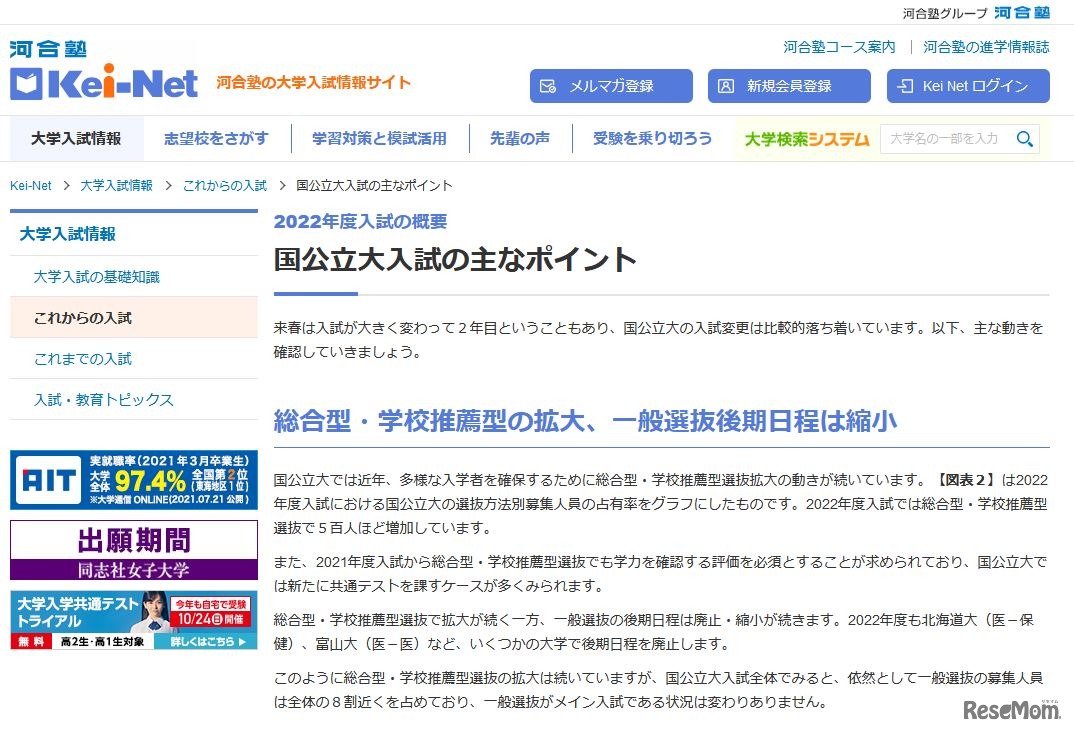Image resolution: width=1074 pixels, height=733 pixels.
Task: Open 受験を乗り切ろう from the navigation bar
Action: coord(652,139)
